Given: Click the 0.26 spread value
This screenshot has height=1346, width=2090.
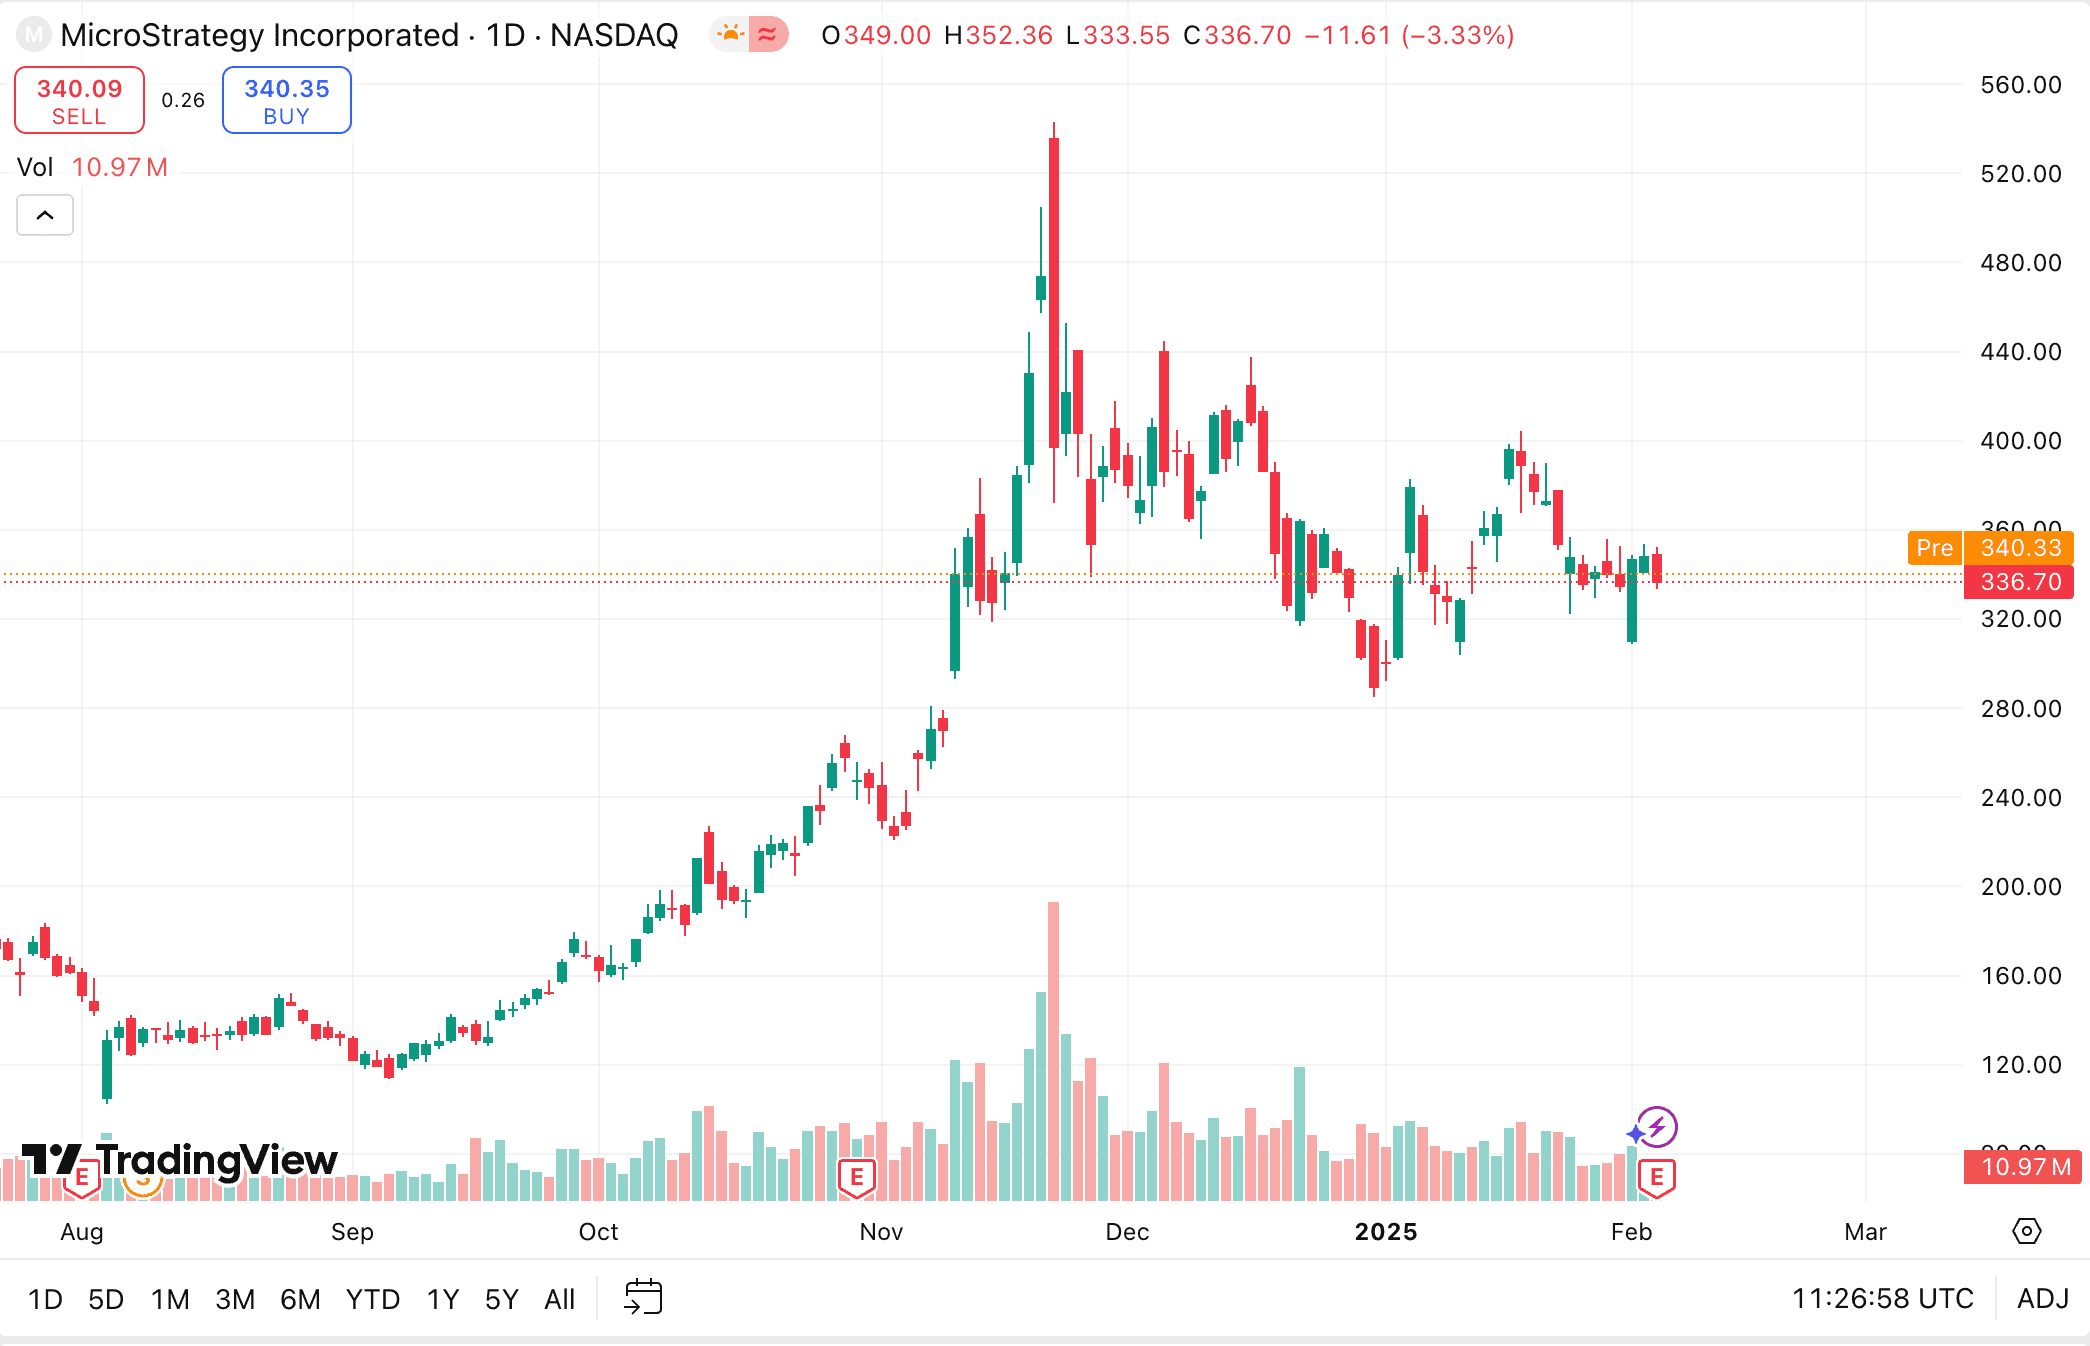Looking at the screenshot, I should 183,100.
